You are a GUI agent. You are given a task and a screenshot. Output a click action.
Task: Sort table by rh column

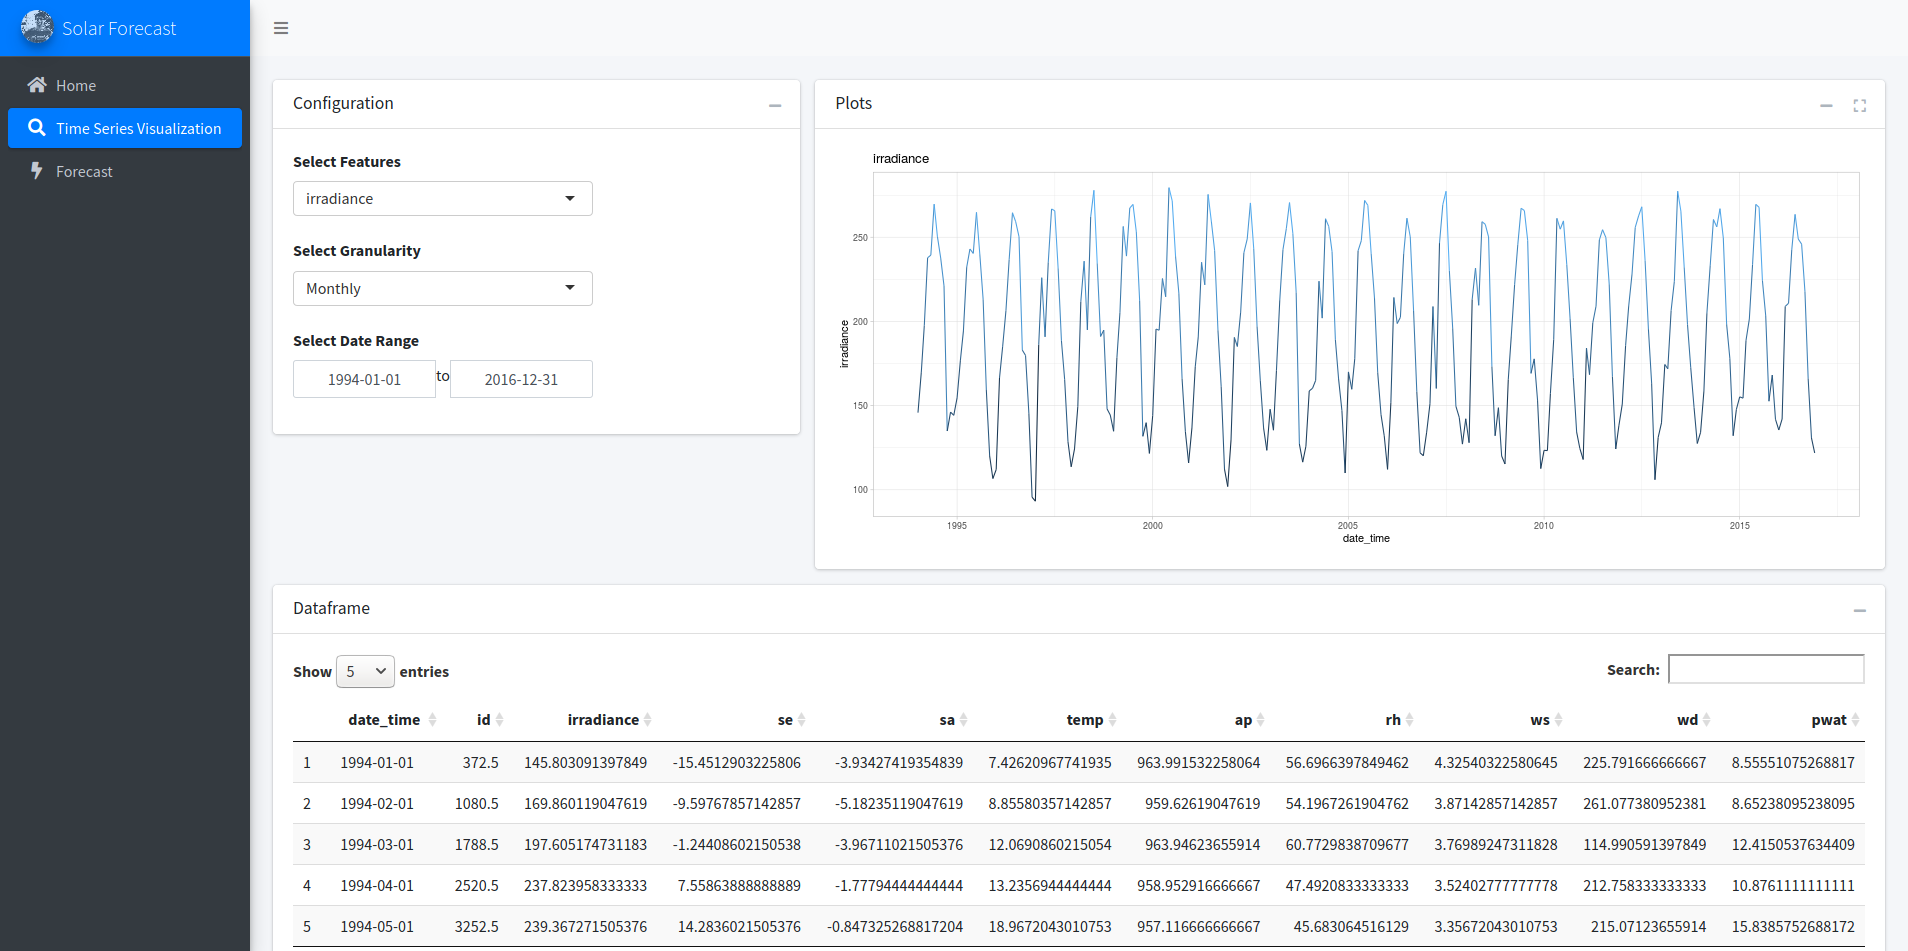[x=1399, y=720]
